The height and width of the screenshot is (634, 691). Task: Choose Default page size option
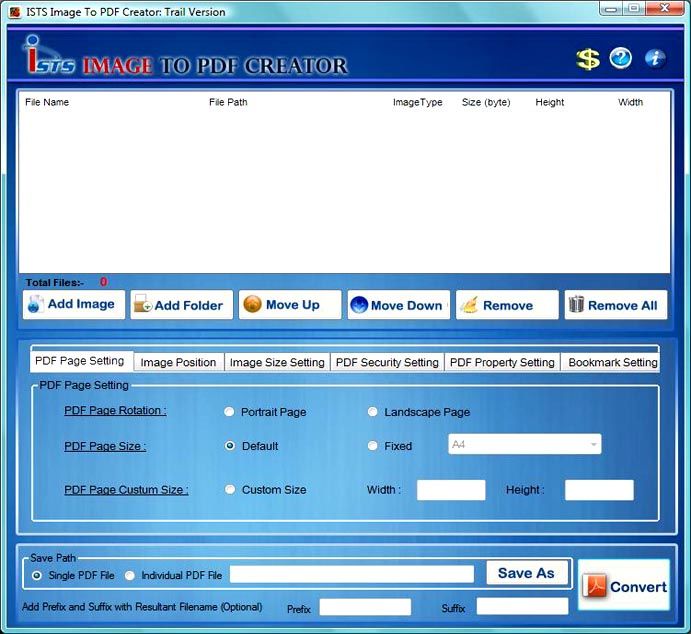(230, 446)
